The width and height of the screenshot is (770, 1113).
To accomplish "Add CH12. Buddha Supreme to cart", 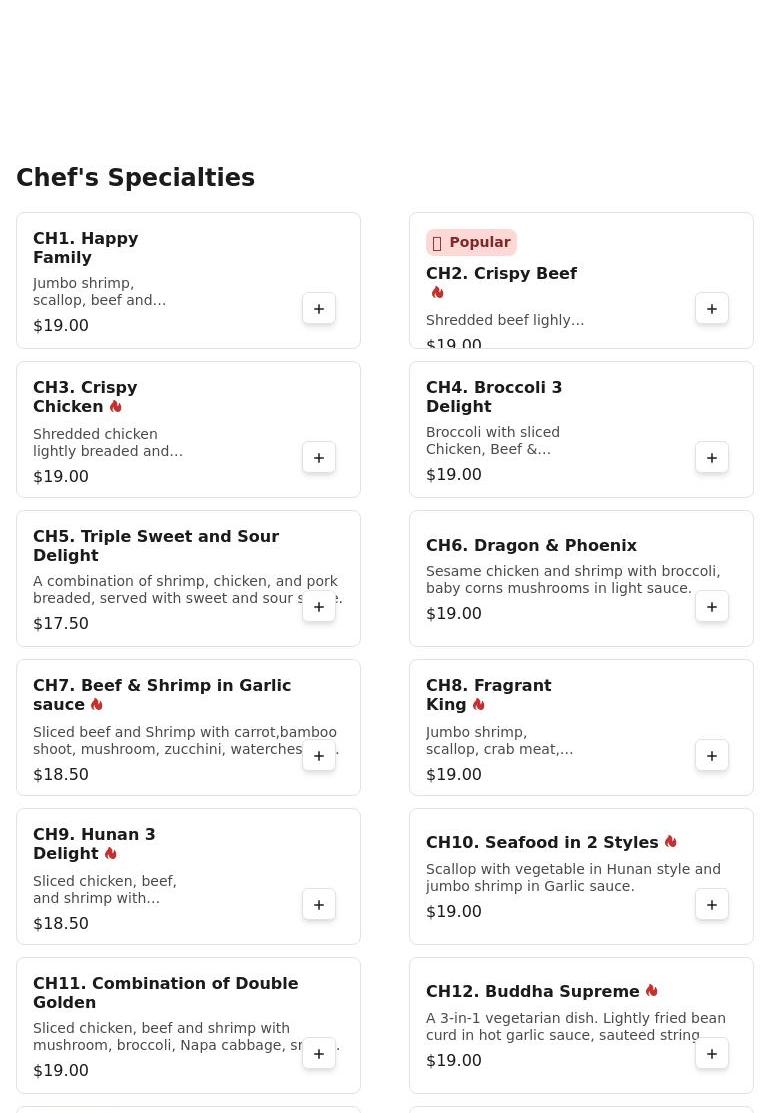I will point(712,1054).
